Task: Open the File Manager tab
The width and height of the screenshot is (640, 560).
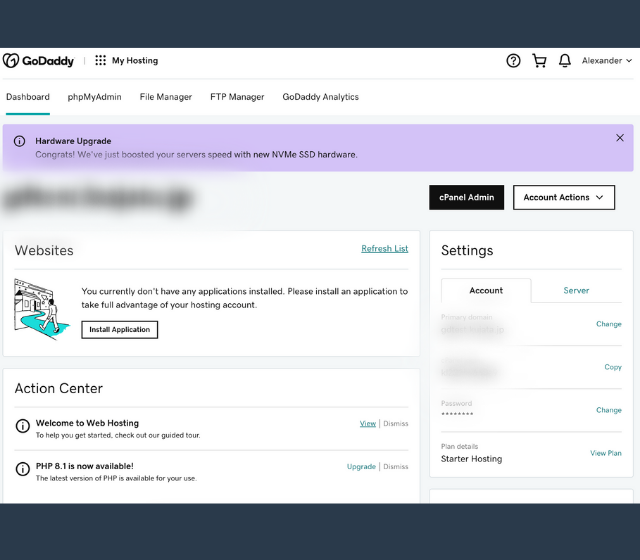Action: (x=165, y=97)
